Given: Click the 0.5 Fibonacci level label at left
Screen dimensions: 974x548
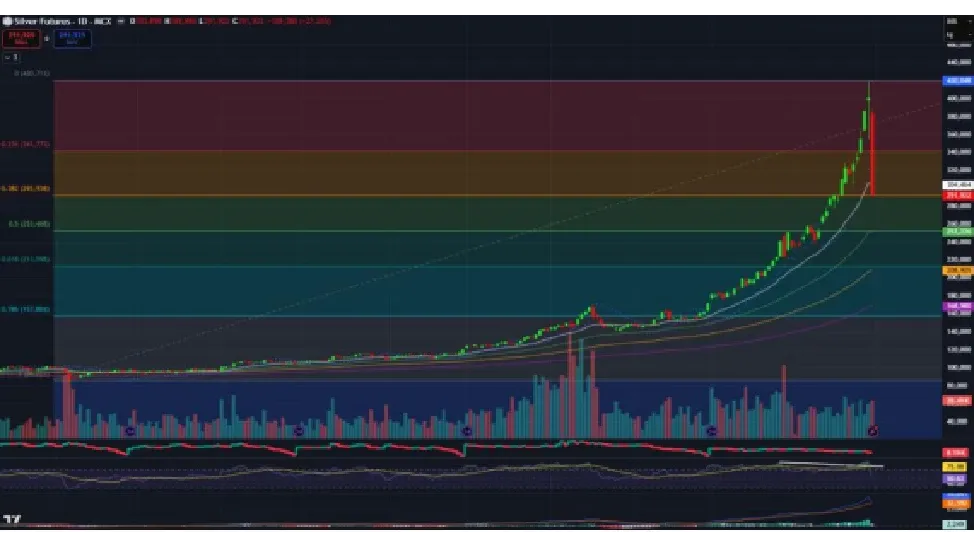Looking at the screenshot, I should tap(29, 224).
